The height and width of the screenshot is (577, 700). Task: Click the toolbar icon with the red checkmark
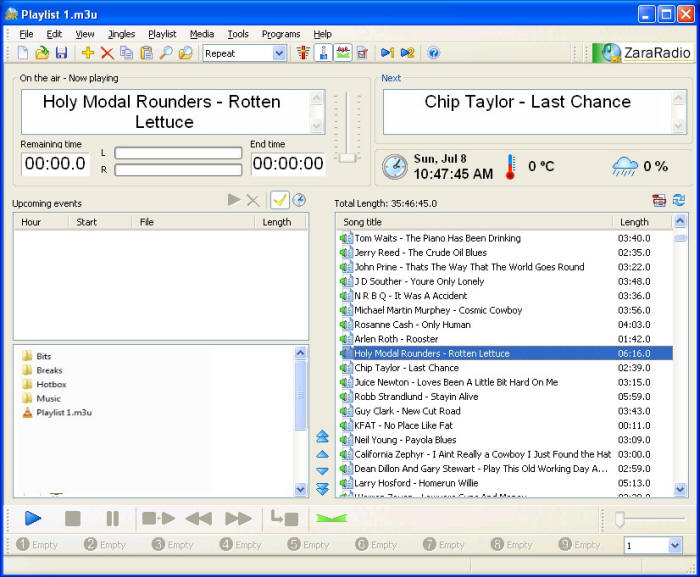point(362,53)
